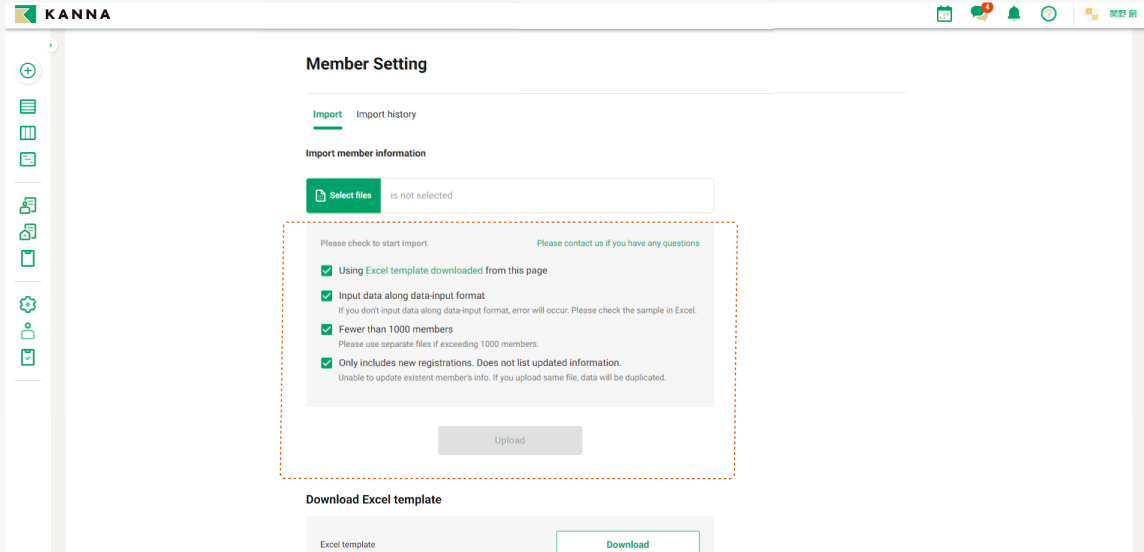Click the clipboard checkmark icon in sidebar
The height and width of the screenshot is (552, 1144).
pyautogui.click(x=28, y=357)
